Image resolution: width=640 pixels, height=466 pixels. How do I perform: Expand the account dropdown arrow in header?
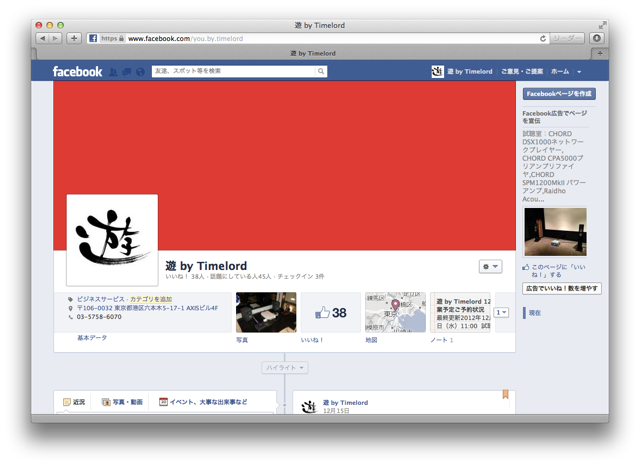579,72
